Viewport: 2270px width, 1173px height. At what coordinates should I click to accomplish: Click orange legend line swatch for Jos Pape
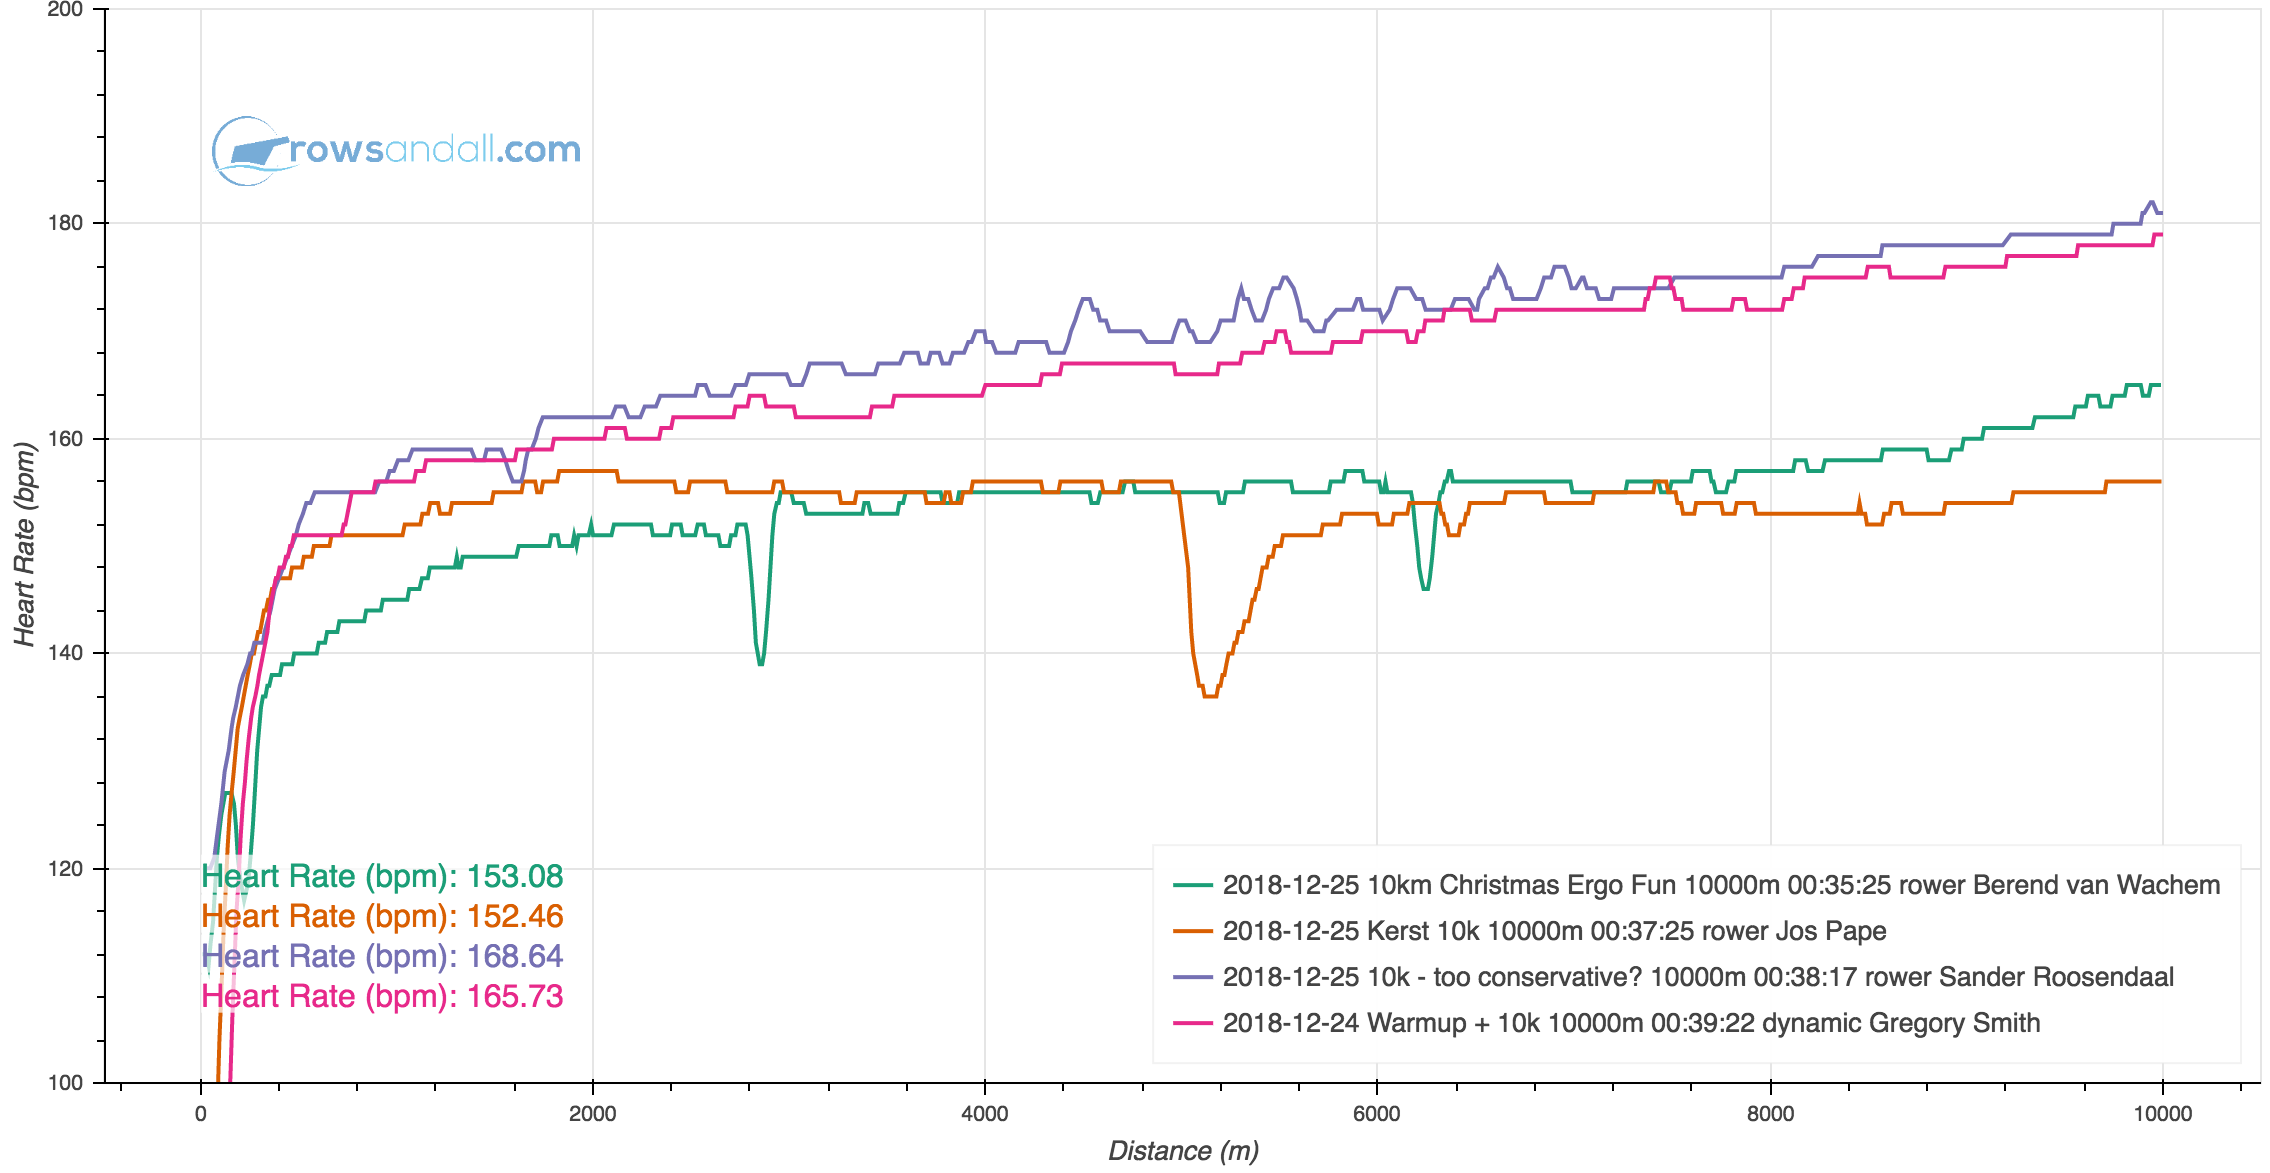(x=1192, y=931)
